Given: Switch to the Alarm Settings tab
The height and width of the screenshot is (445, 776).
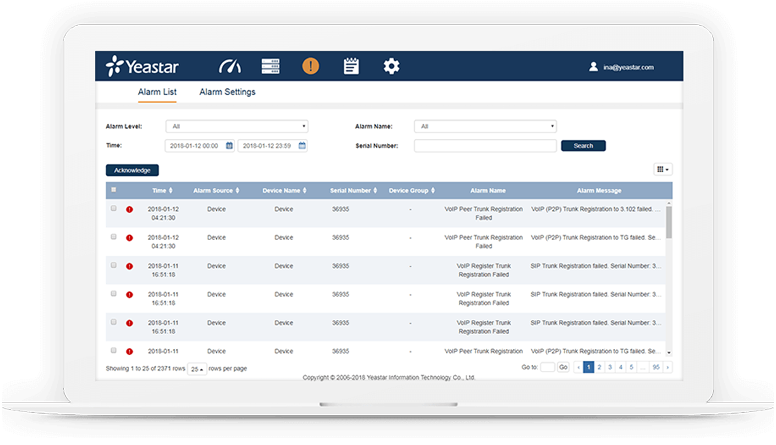Looking at the screenshot, I should (x=227, y=92).
